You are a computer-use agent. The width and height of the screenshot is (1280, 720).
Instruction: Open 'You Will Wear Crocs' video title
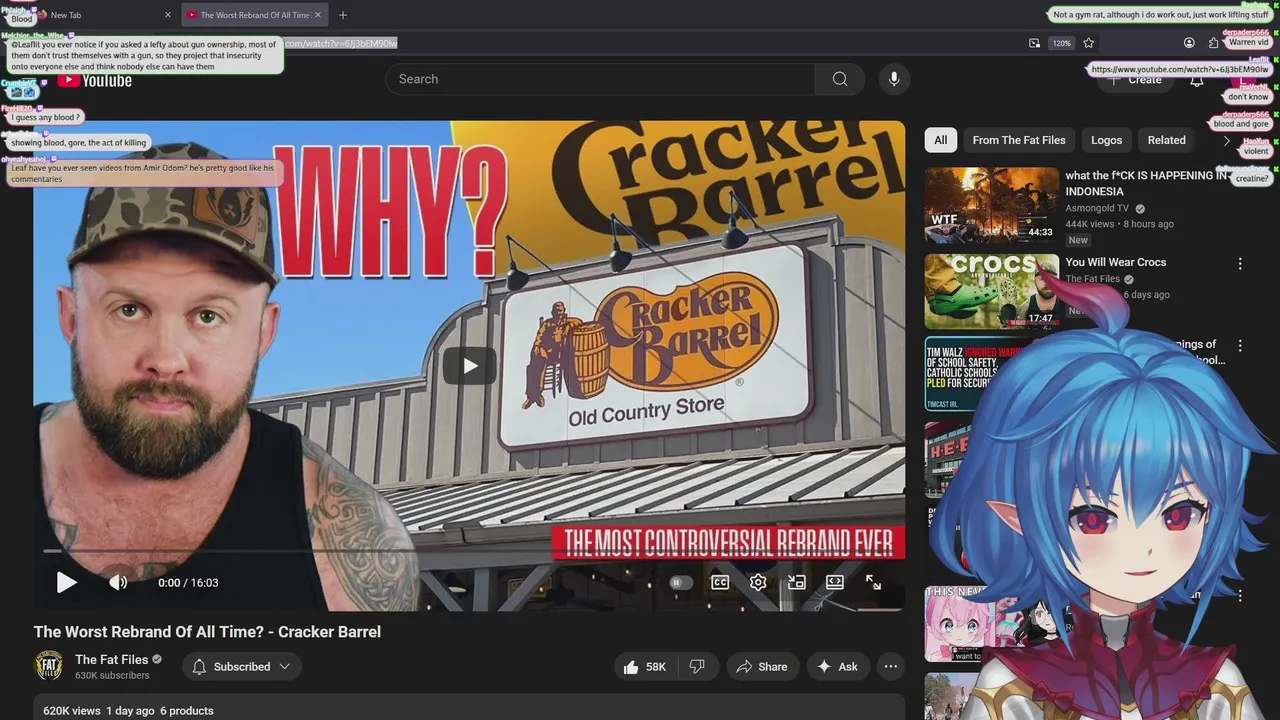[x=1115, y=262]
